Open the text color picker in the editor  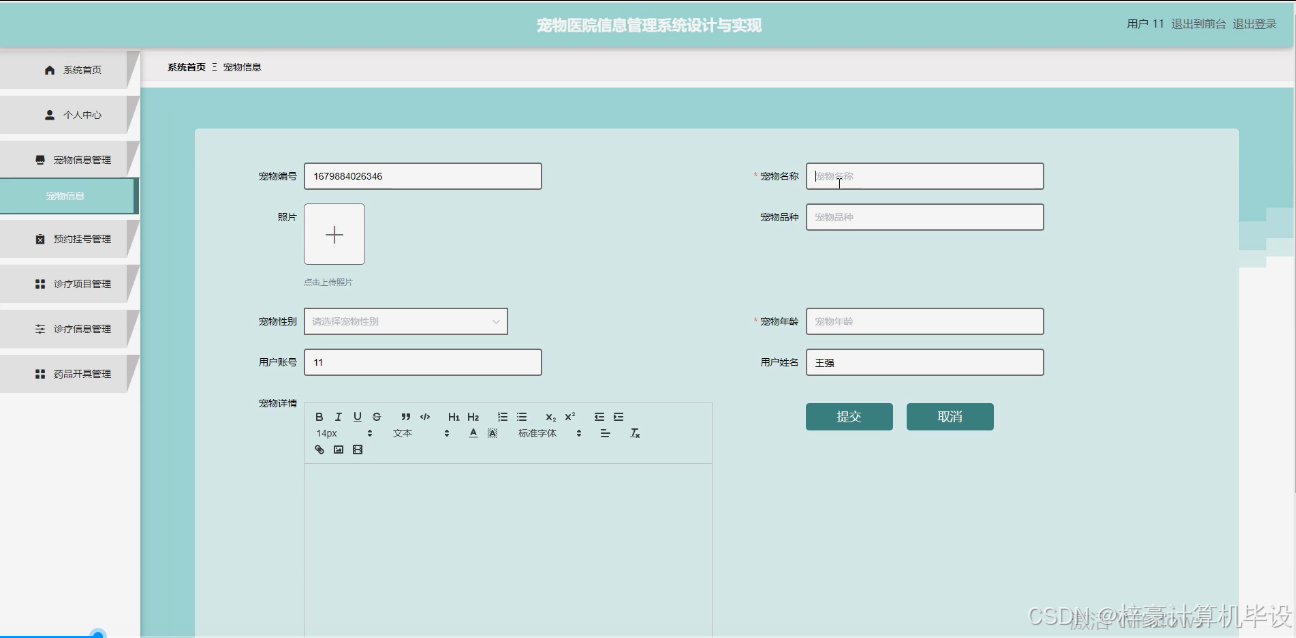click(472, 432)
